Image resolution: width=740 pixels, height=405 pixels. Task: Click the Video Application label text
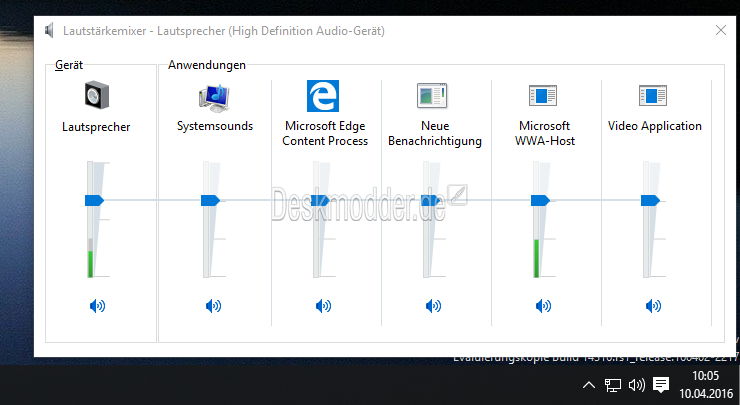(655, 126)
